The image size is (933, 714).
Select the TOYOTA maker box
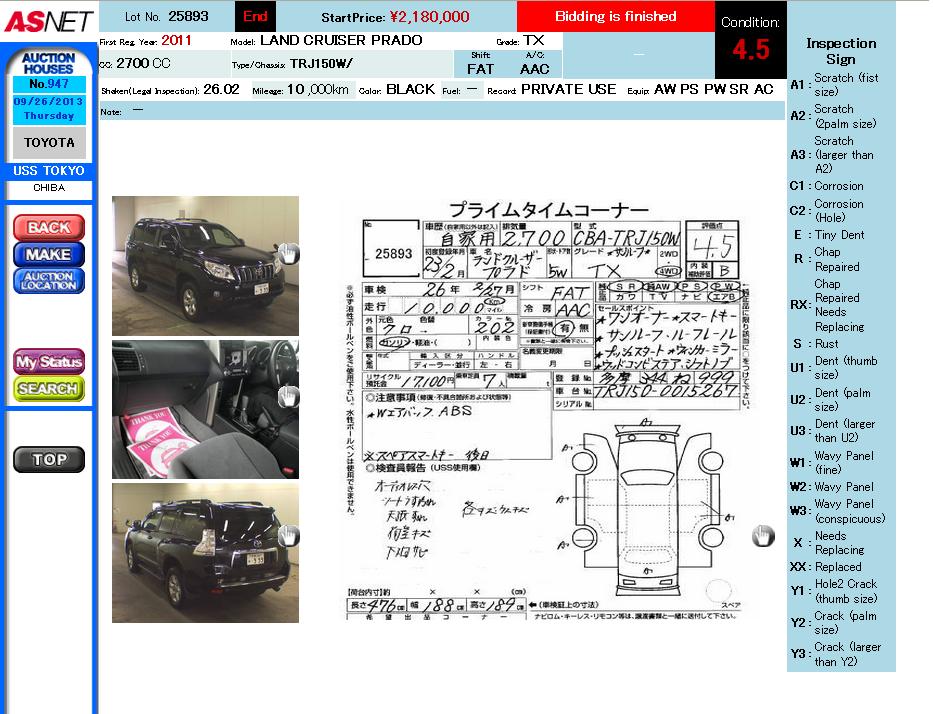[x=48, y=142]
